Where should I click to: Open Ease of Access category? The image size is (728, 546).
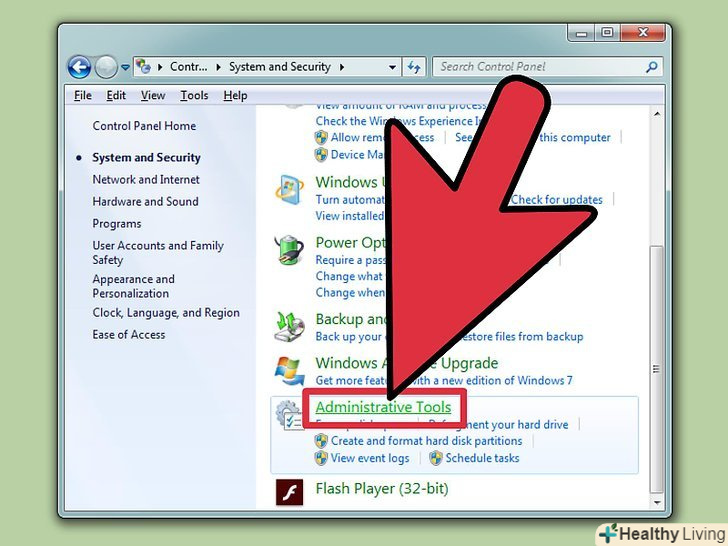129,335
